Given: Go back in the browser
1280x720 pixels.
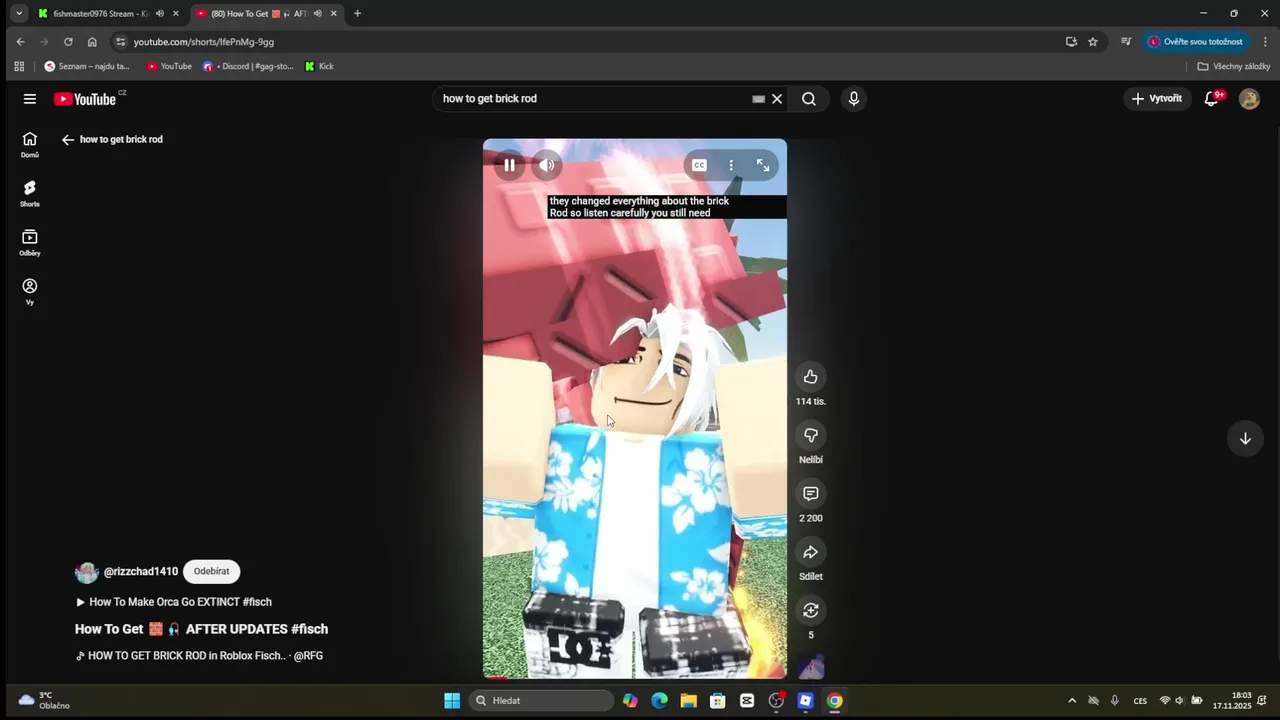Looking at the screenshot, I should click(20, 42).
